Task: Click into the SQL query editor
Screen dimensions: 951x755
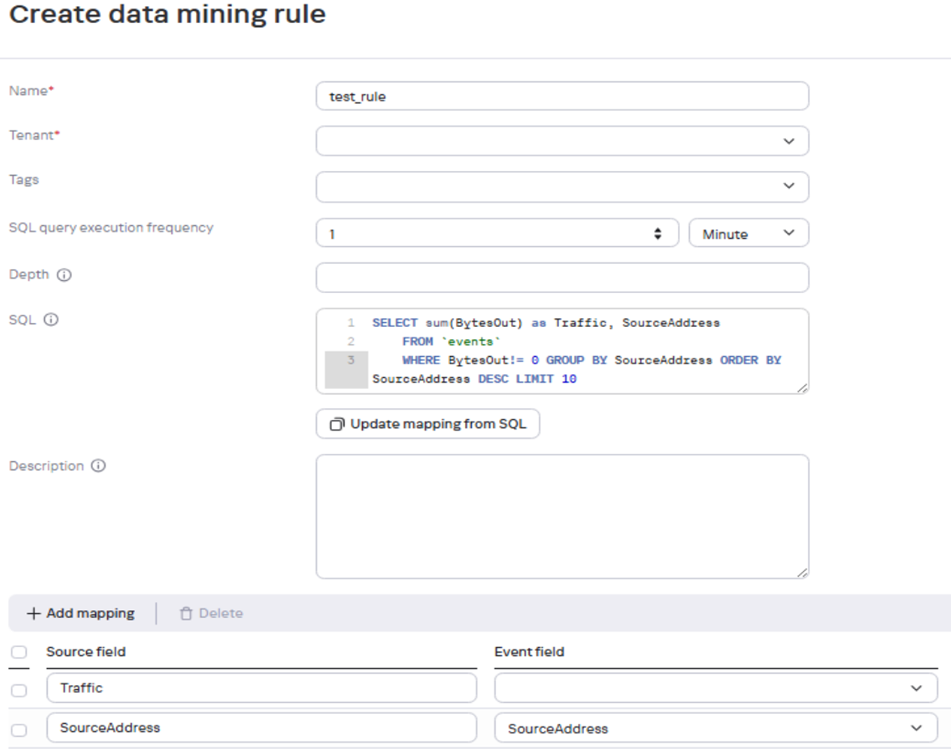Action: [562, 351]
